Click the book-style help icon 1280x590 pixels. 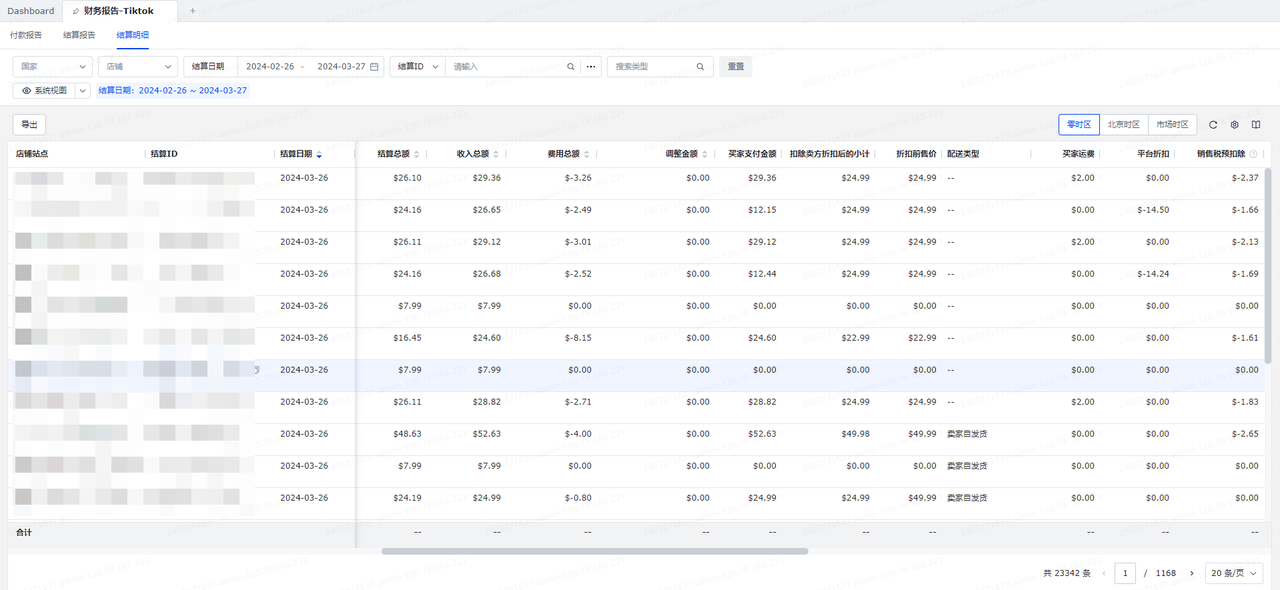1257,125
